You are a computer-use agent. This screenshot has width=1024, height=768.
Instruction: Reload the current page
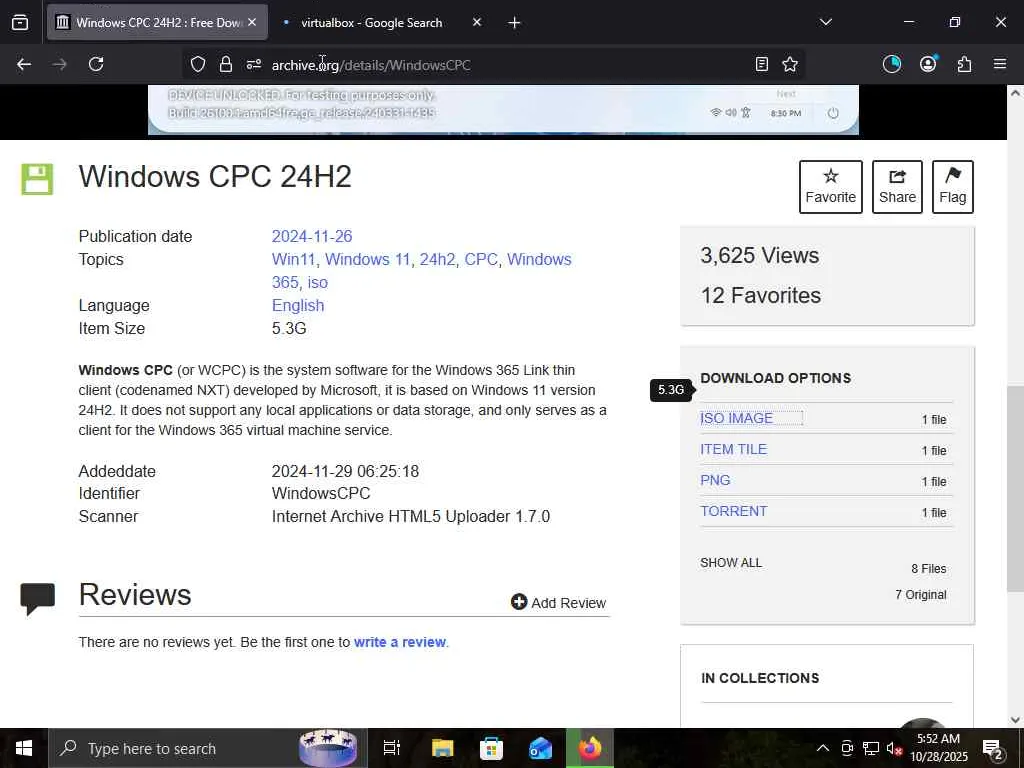[x=96, y=64]
